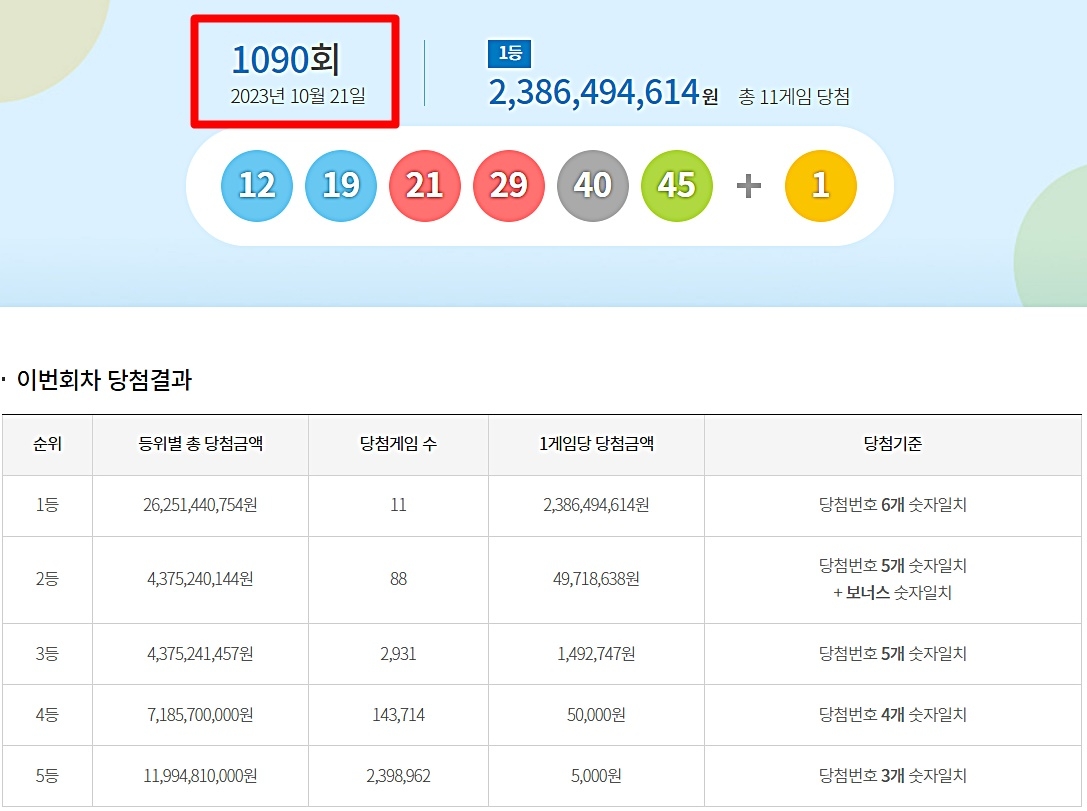
Task: Click the 순위 column header
Action: click(47, 444)
